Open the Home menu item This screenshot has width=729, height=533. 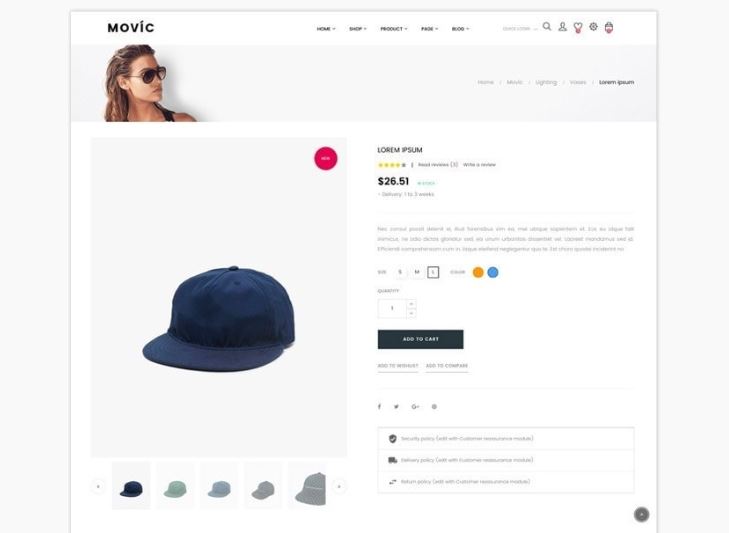pos(326,29)
